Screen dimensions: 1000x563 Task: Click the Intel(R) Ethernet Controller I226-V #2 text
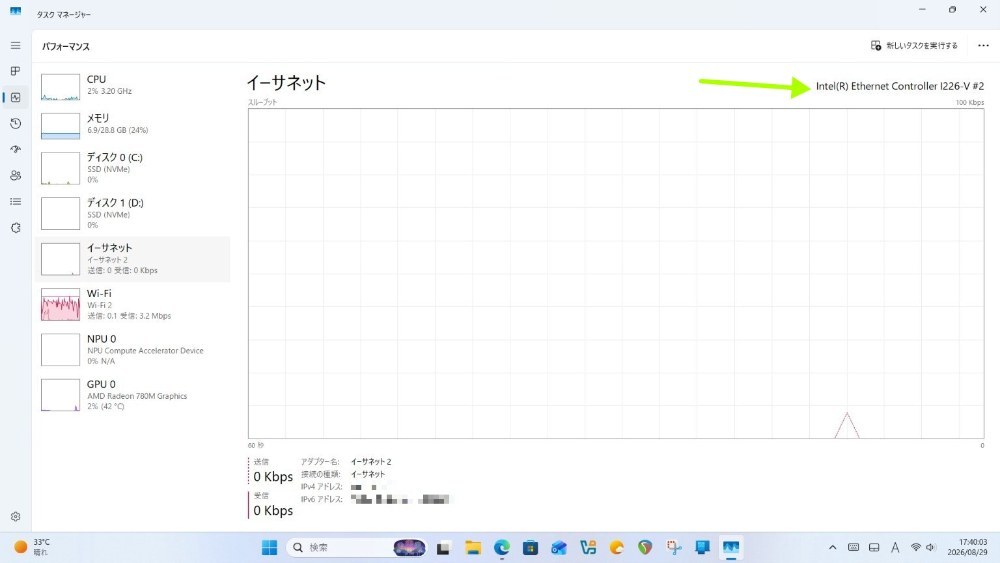[900, 86]
